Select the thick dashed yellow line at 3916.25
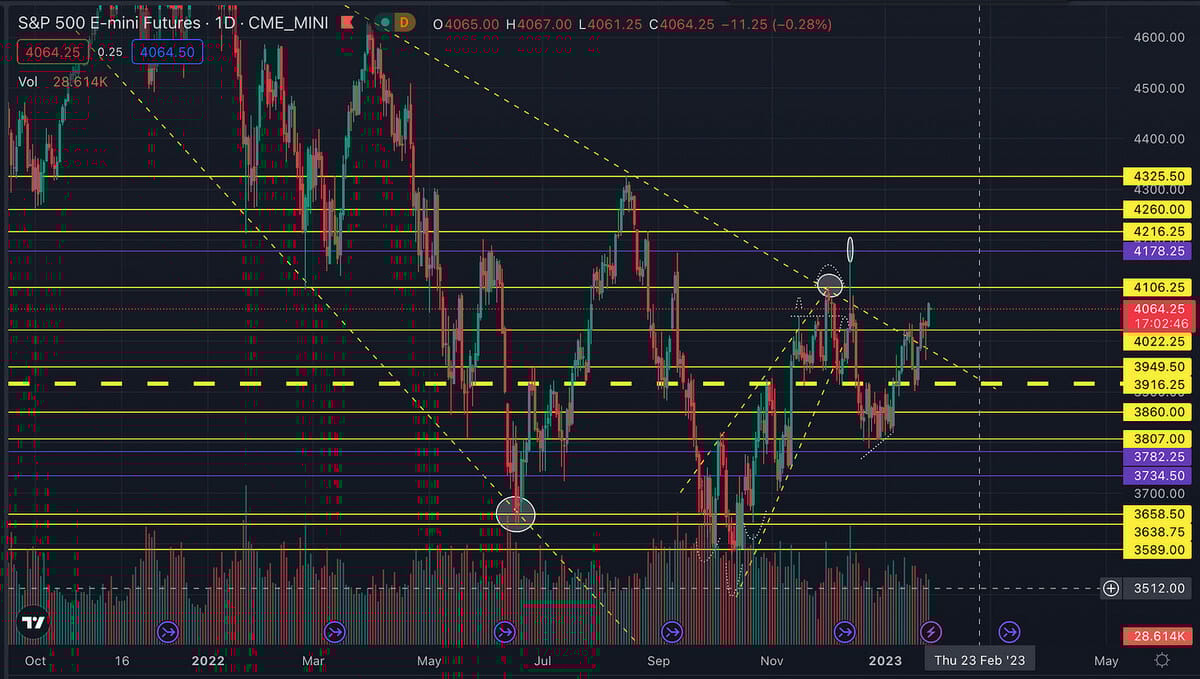This screenshot has width=1200, height=679. 565,384
